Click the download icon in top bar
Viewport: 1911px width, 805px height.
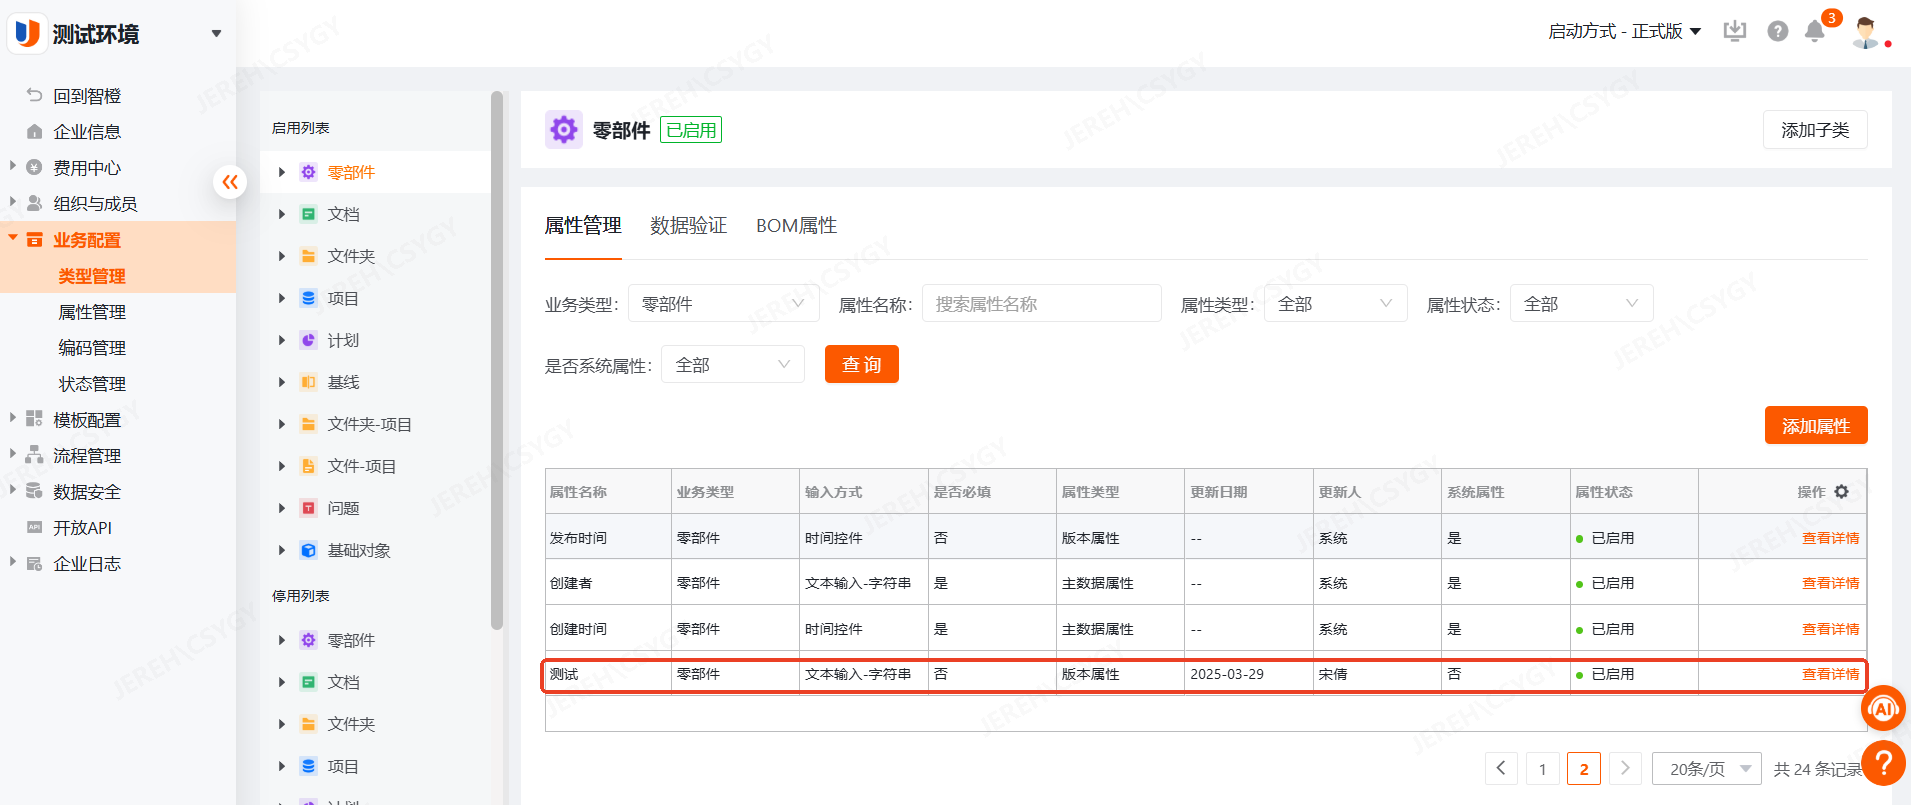pyautogui.click(x=1735, y=32)
